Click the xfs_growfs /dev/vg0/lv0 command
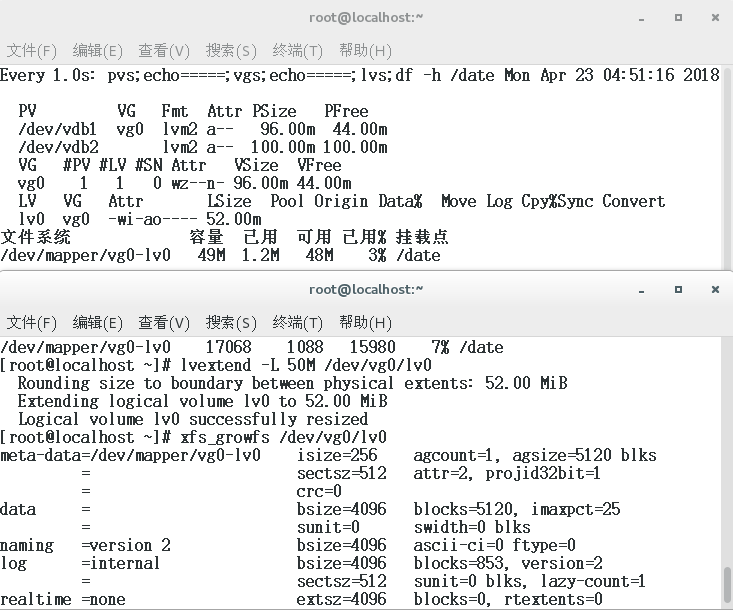733x610 pixels. (283, 438)
